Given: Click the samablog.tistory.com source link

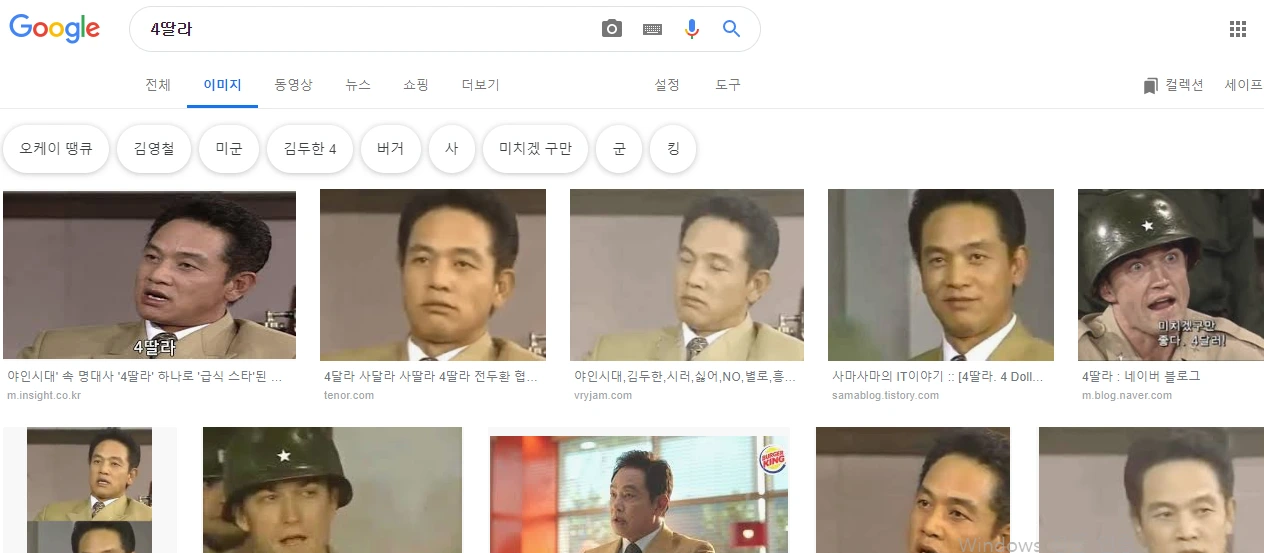Looking at the screenshot, I should pyautogui.click(x=886, y=395).
